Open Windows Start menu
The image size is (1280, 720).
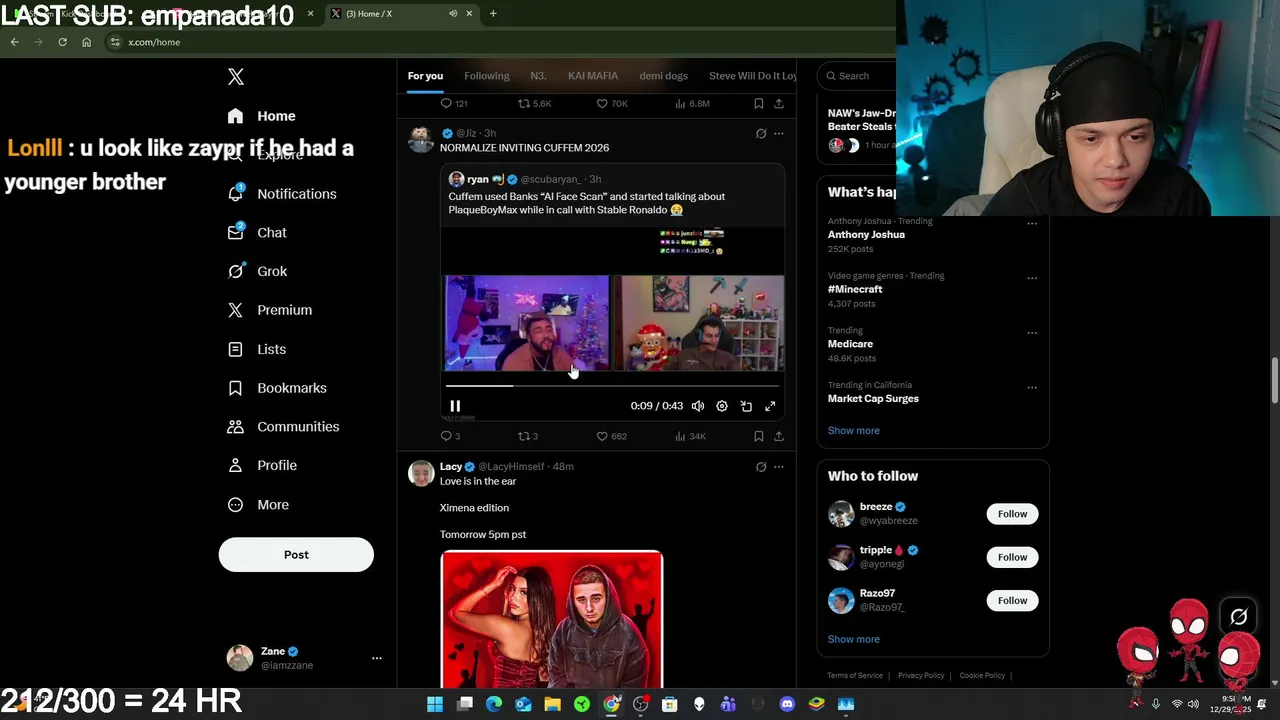435,705
